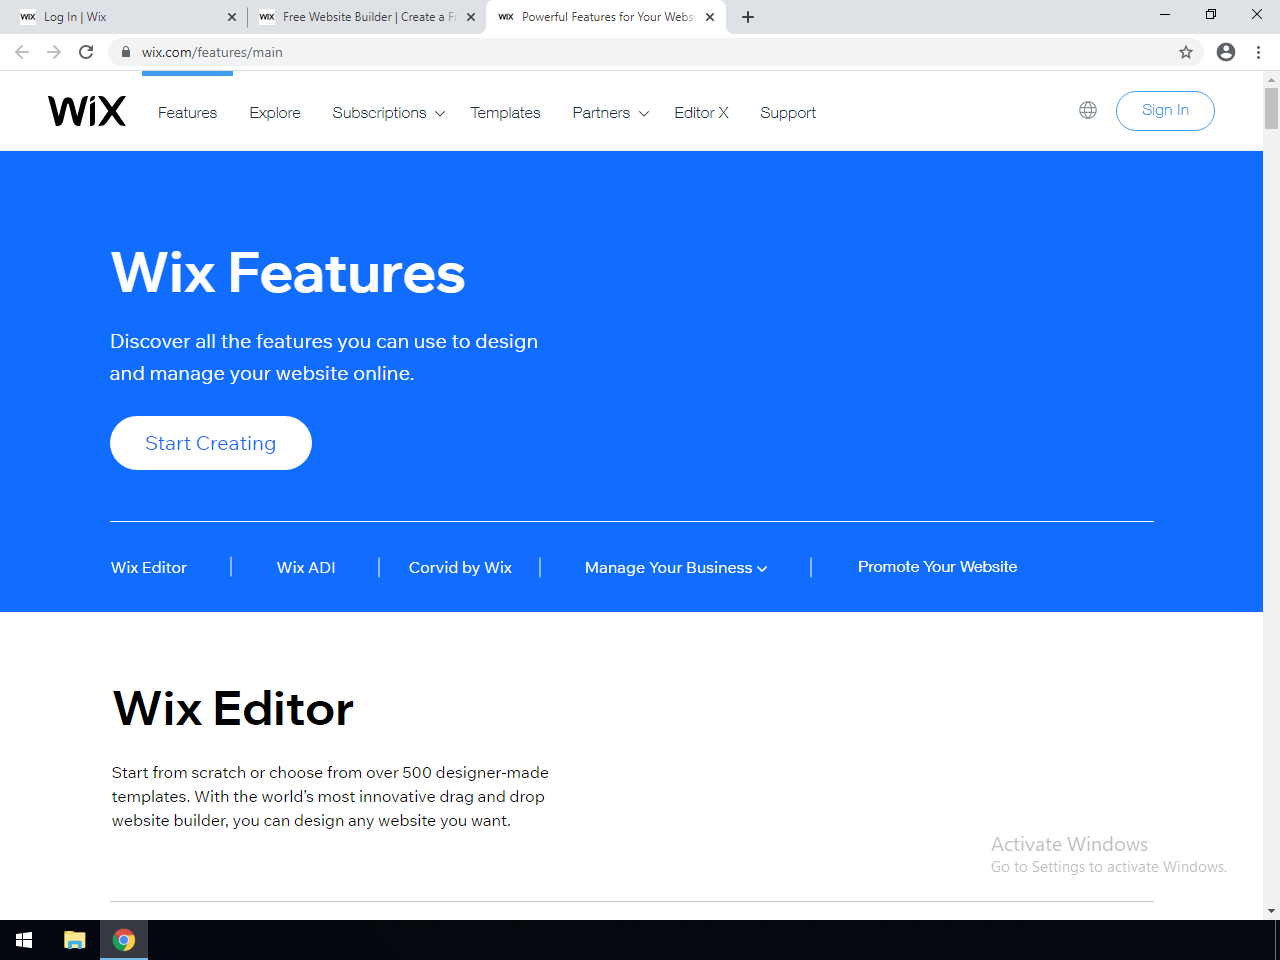
Task: Select the 'Powerful Features for Your Website' tab
Action: (605, 17)
